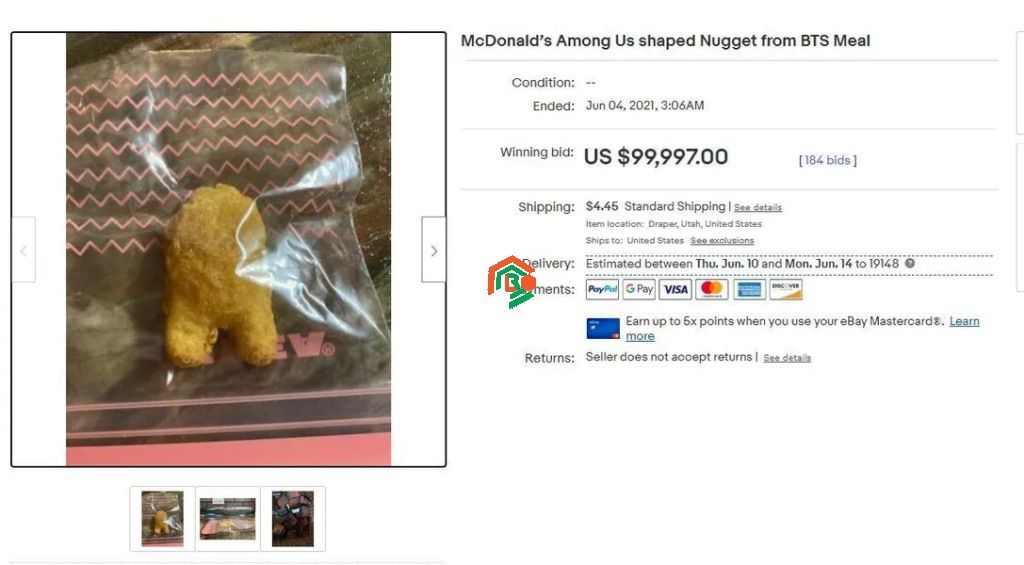Show previous photo with left arrow
The height and width of the screenshot is (565, 1024).
(x=24, y=250)
